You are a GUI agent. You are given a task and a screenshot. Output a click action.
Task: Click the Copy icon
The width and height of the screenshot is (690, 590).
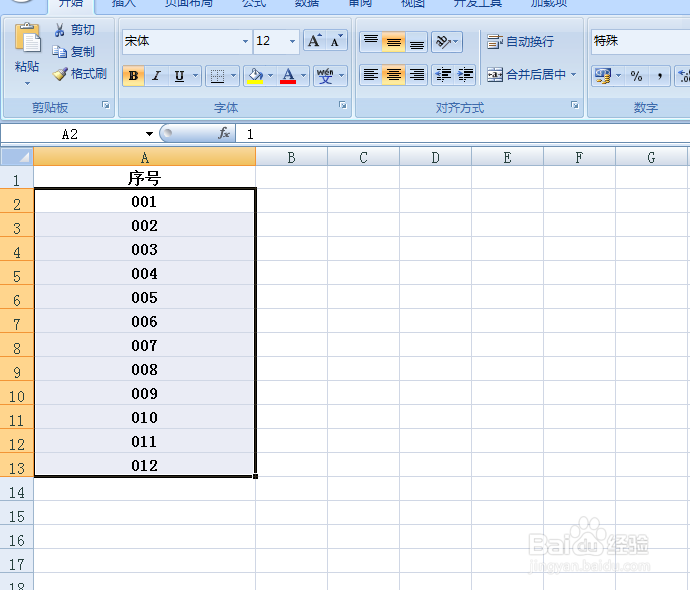click(x=59, y=51)
